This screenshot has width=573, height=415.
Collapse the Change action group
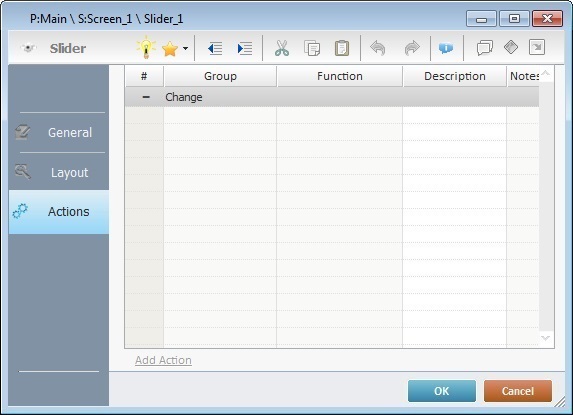146,97
